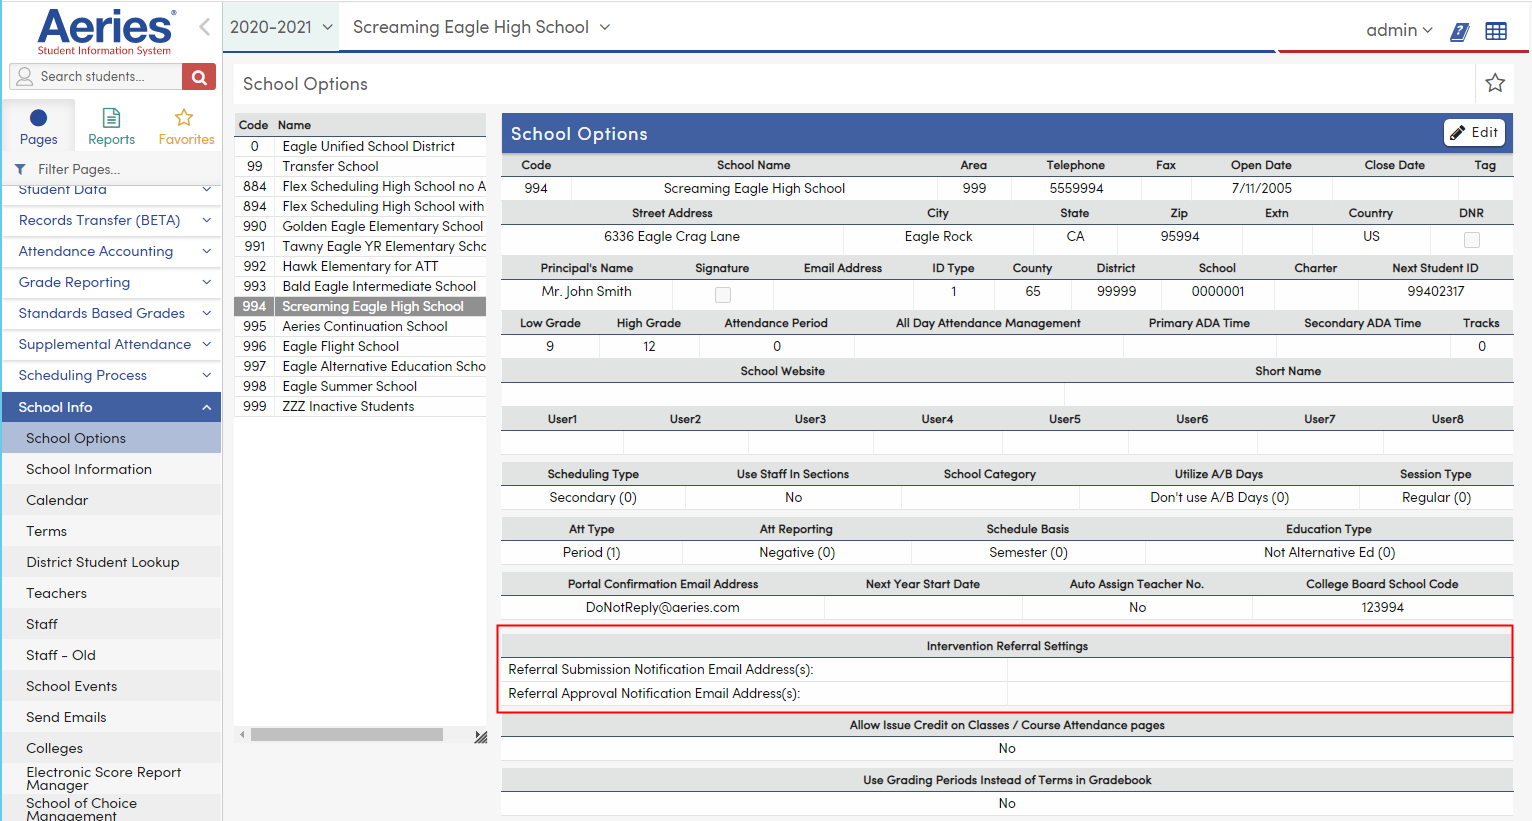Open the table/grid view icon
The image size is (1532, 821).
click(1496, 31)
